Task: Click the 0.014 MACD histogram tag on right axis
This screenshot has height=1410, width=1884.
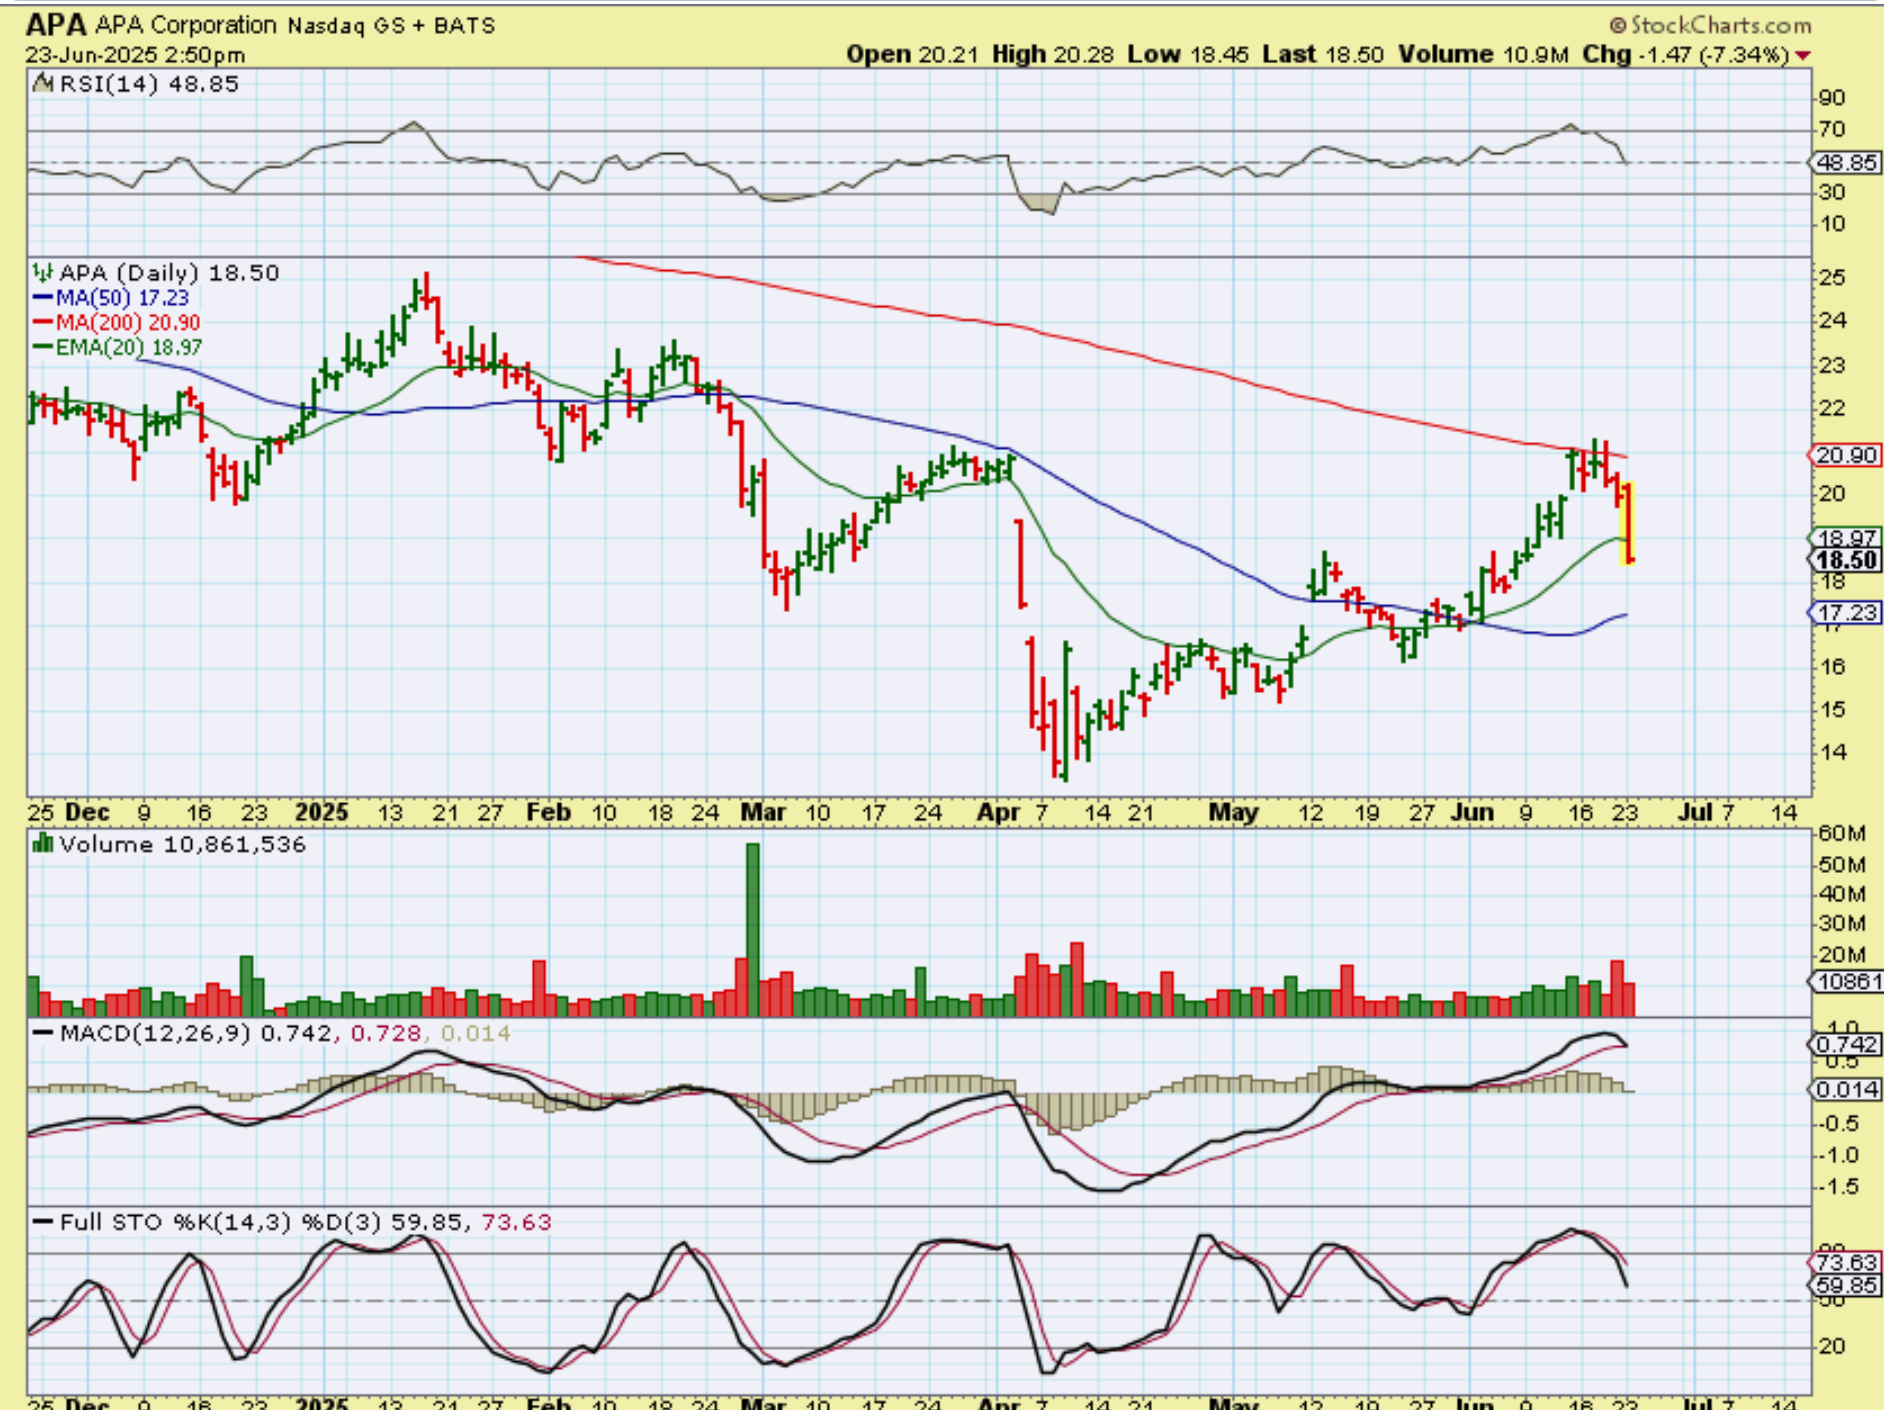Action: 1846,1089
